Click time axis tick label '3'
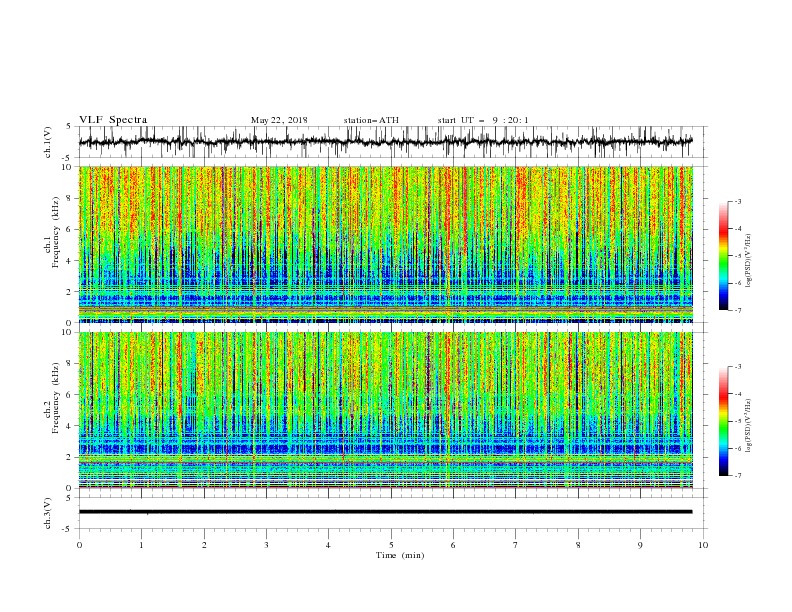This screenshot has width=792, height=612. 266,545
